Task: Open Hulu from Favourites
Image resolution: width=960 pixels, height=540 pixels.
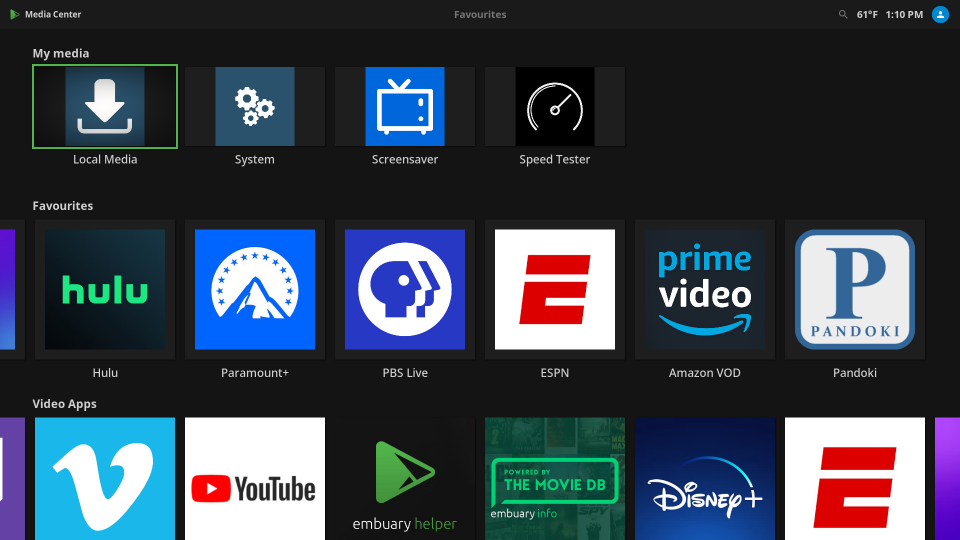Action: [105, 290]
